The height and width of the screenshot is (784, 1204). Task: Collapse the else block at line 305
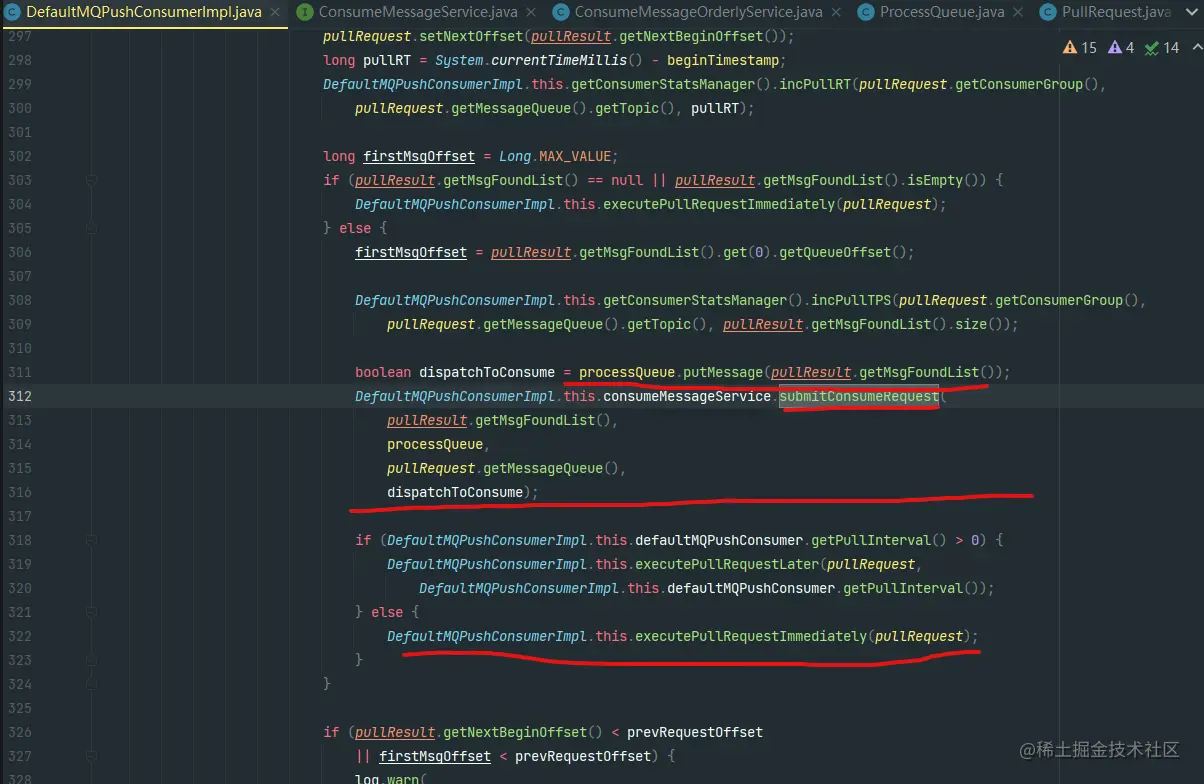tap(91, 228)
